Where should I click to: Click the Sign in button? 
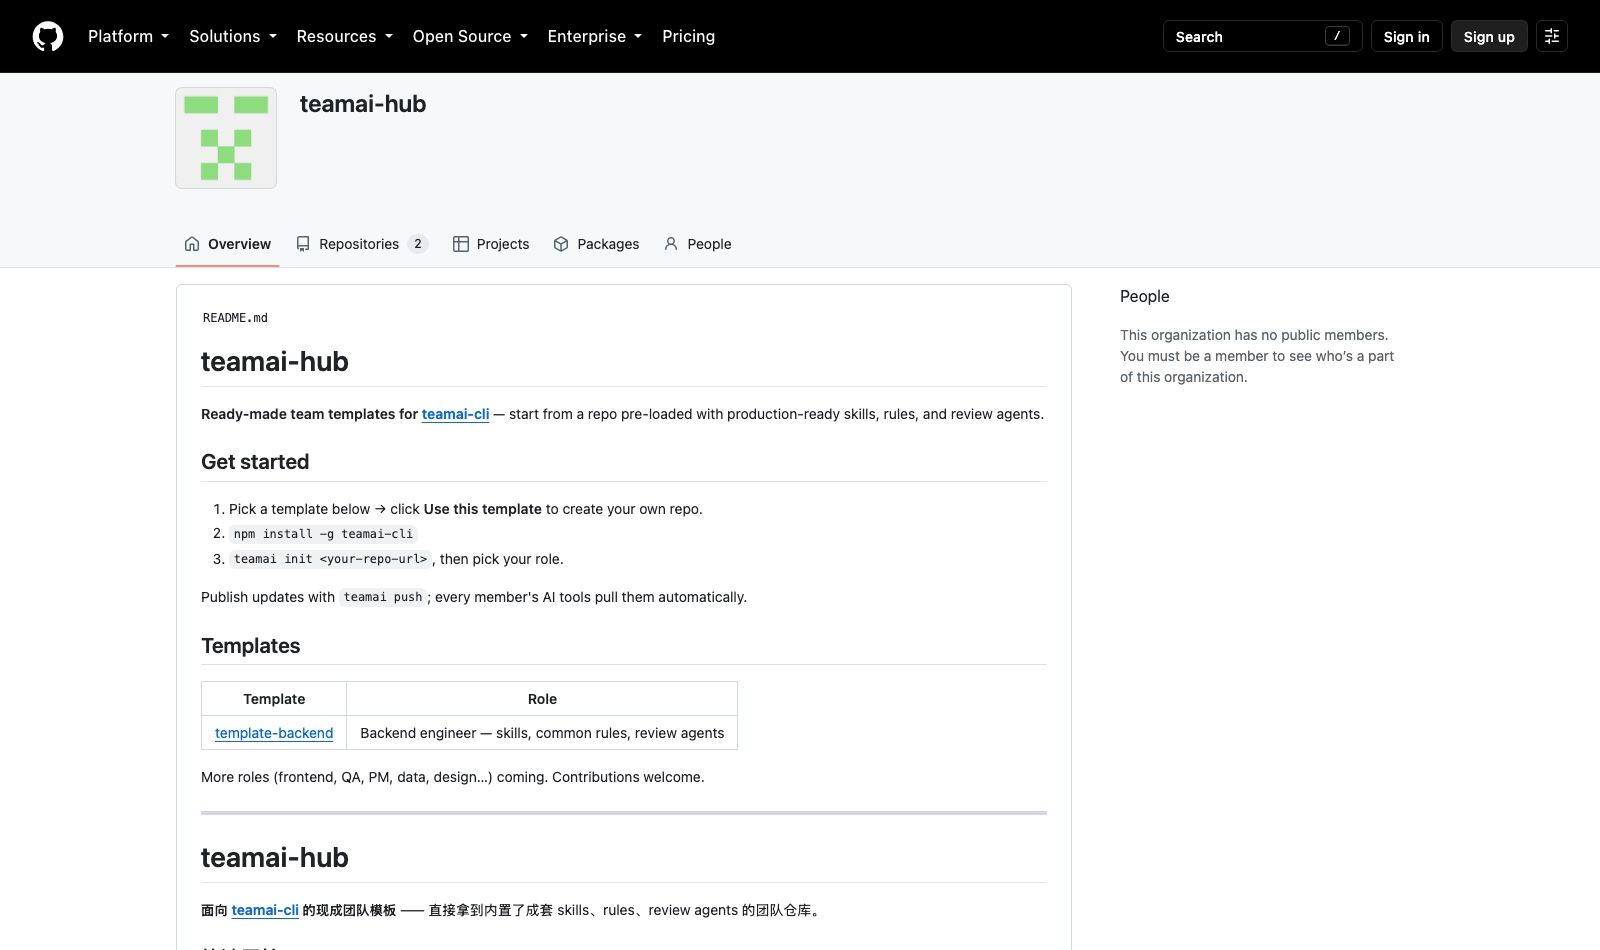point(1406,36)
